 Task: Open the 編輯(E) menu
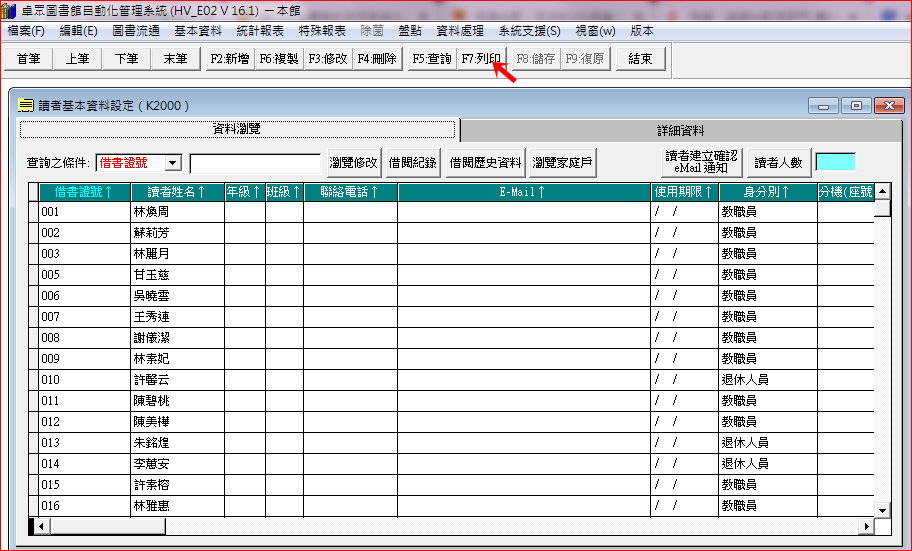pyautogui.click(x=78, y=31)
